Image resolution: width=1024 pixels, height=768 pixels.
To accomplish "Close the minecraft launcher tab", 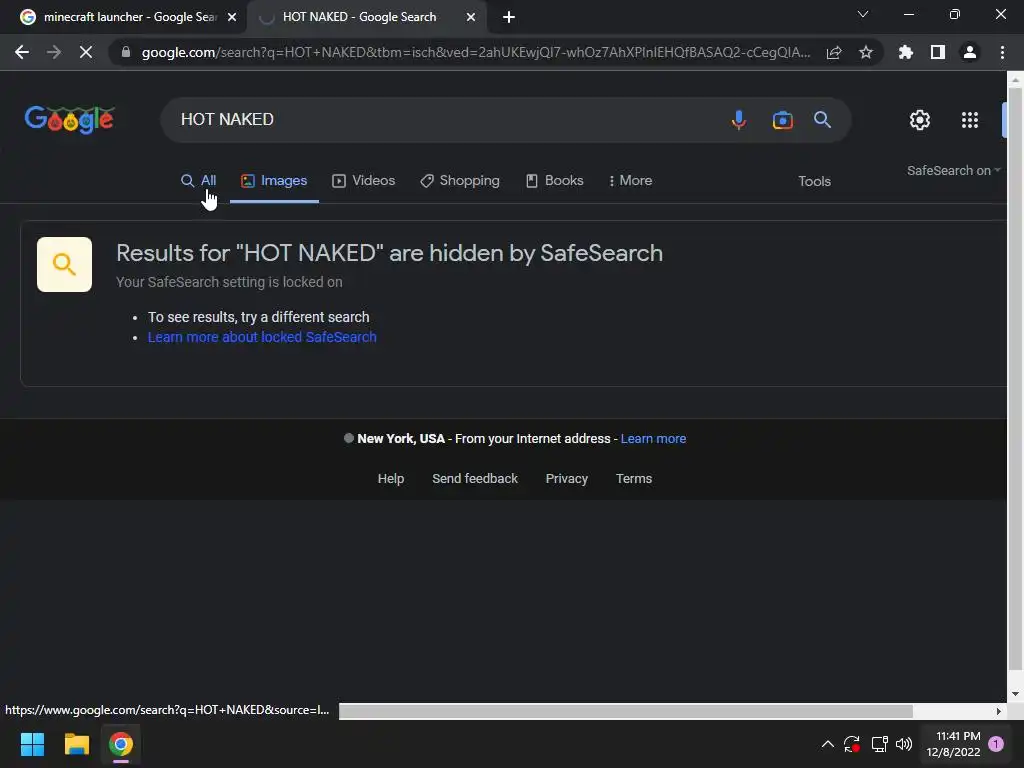I will (232, 17).
